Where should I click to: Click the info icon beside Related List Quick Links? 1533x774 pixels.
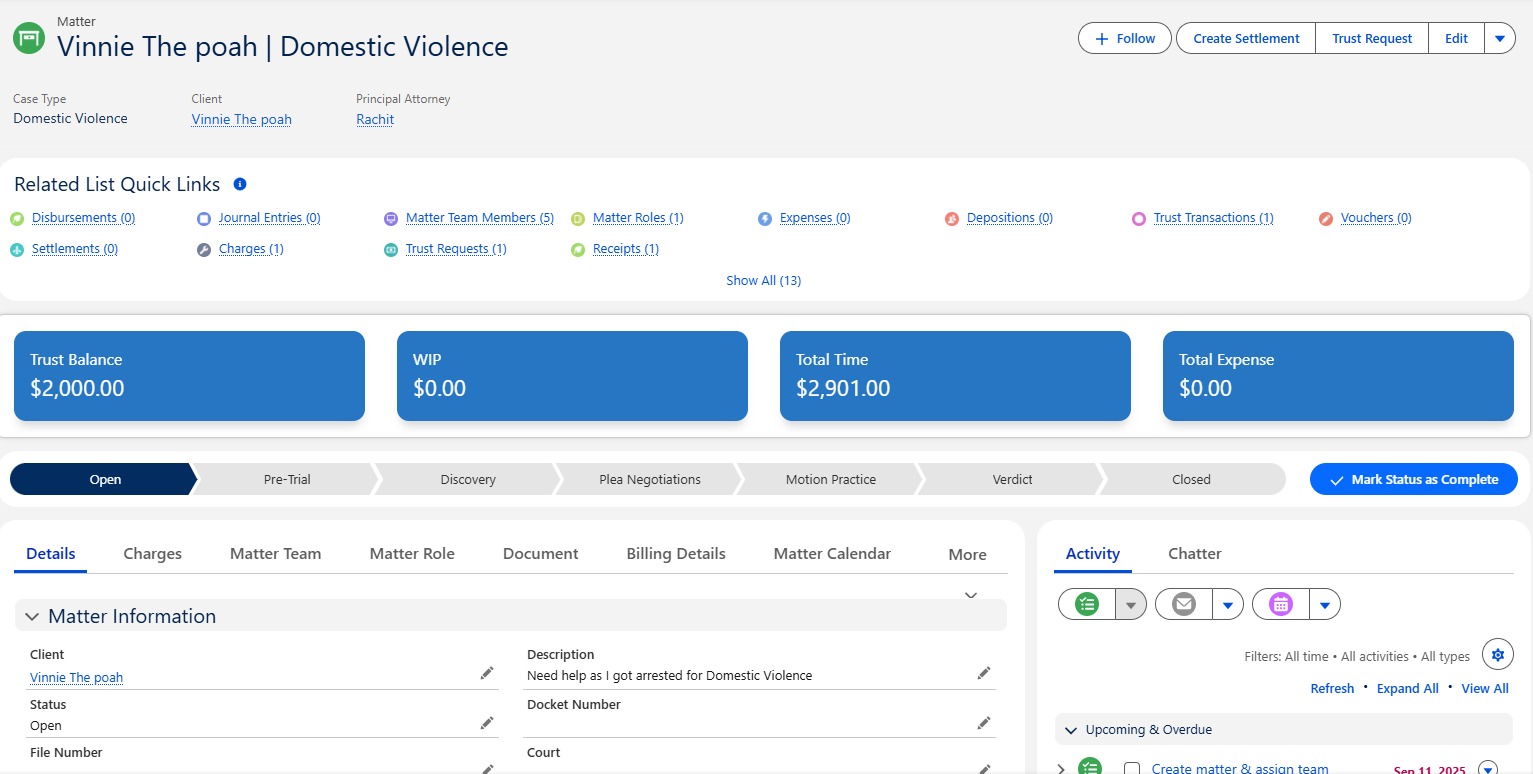[x=240, y=184]
